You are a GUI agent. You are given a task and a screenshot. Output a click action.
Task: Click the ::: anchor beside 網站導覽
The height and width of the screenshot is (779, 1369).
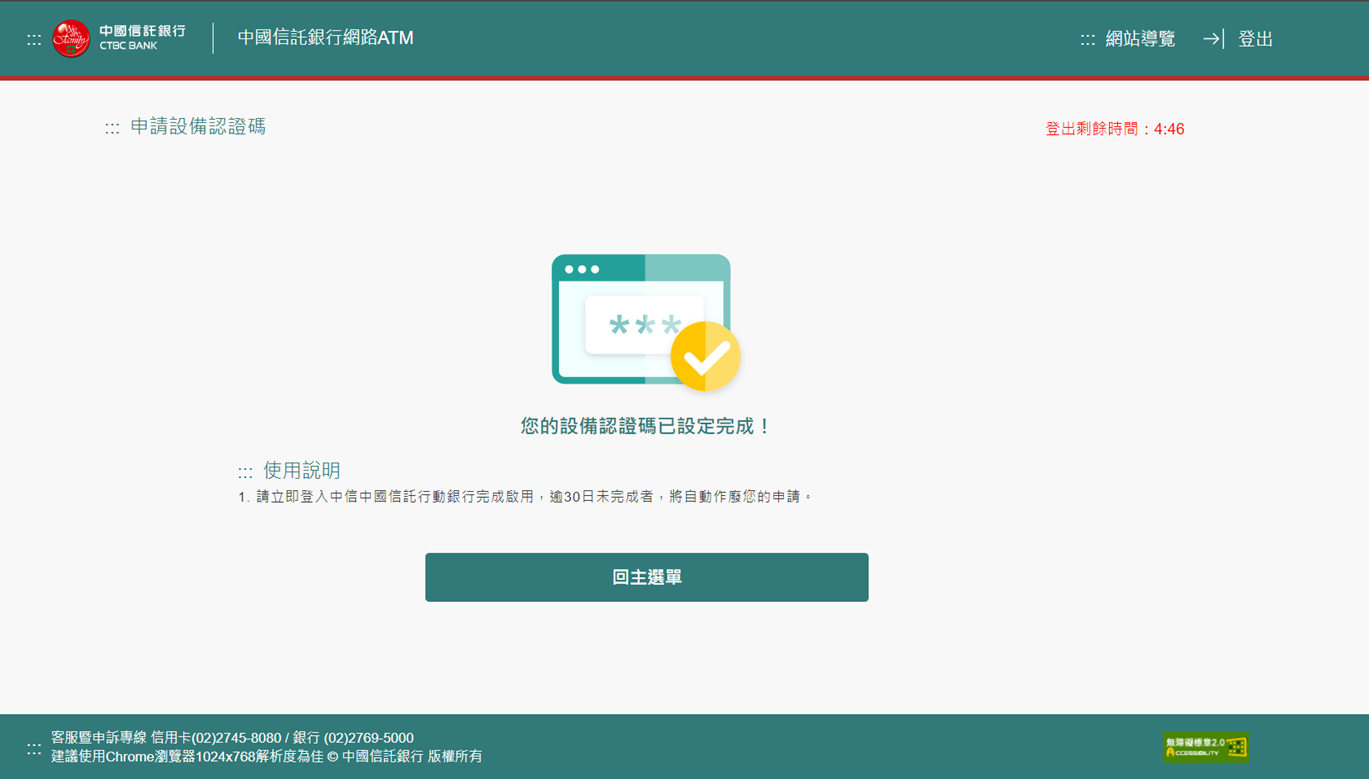pos(1088,40)
